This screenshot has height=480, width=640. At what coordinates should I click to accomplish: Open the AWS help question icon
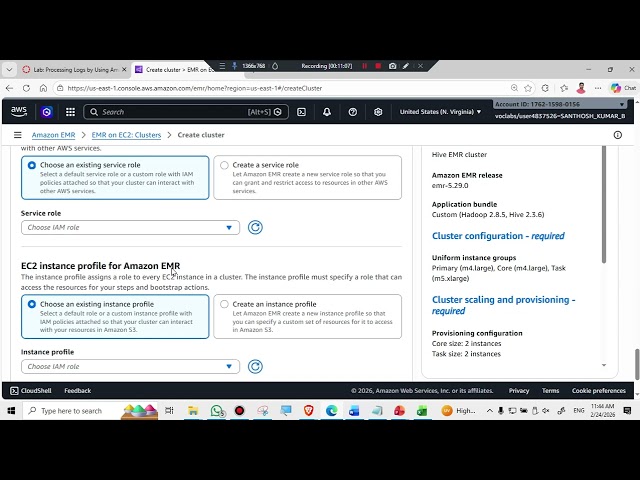(x=353, y=112)
